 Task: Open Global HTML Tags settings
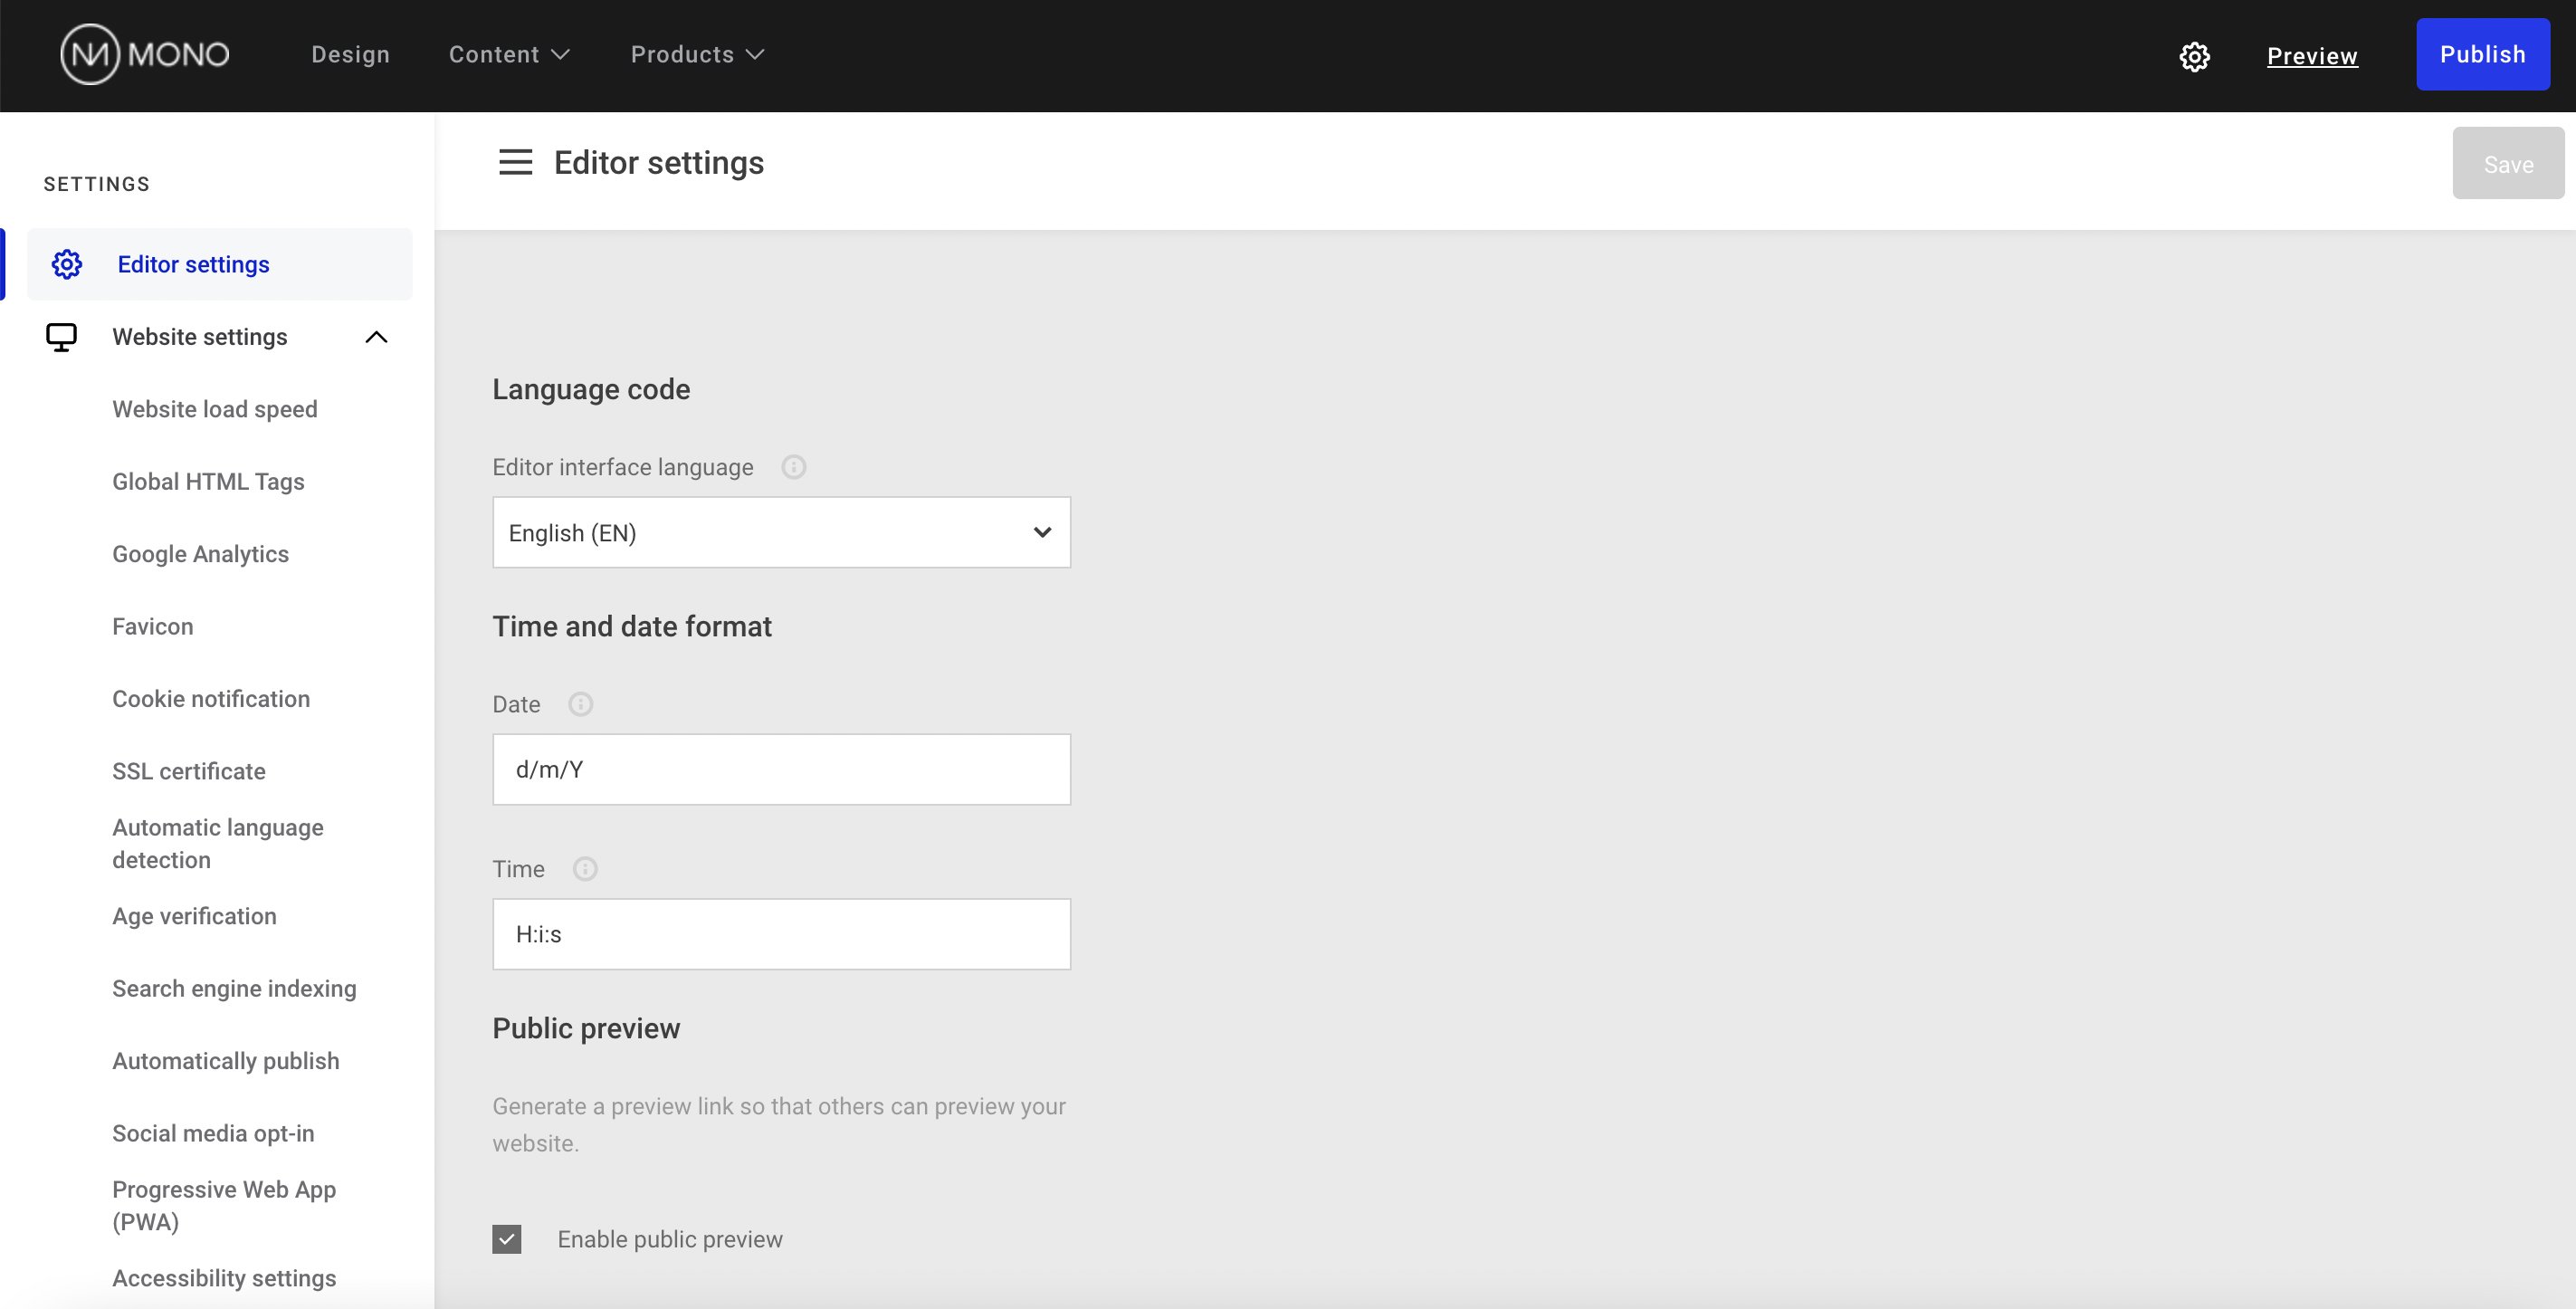(208, 481)
